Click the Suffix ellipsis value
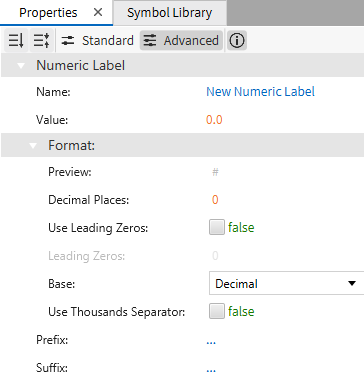The height and width of the screenshot is (379, 364). pyautogui.click(x=211, y=370)
